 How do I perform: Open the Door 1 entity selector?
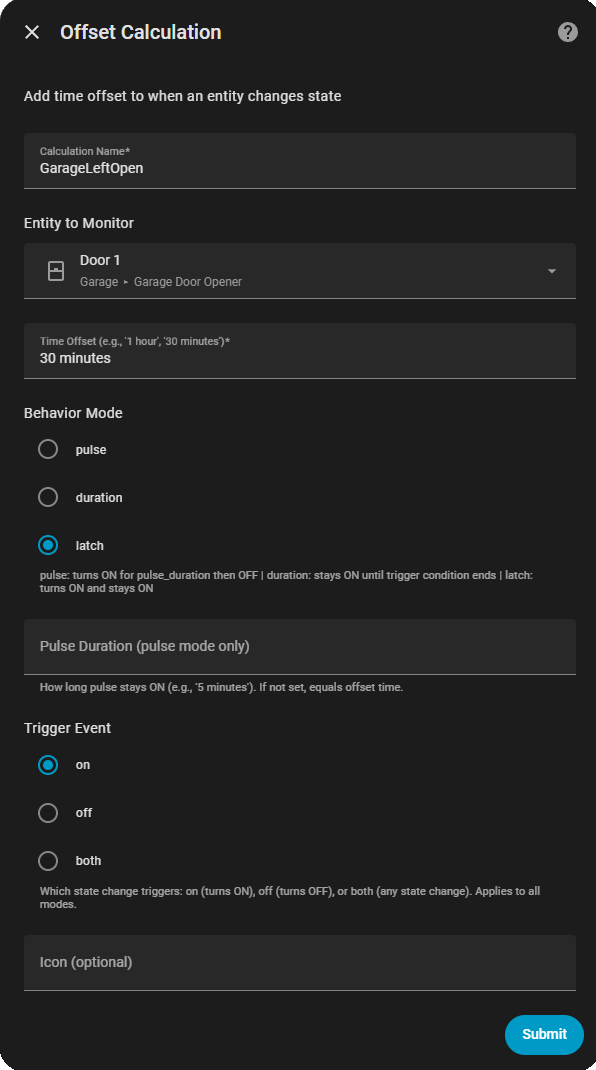pos(300,271)
